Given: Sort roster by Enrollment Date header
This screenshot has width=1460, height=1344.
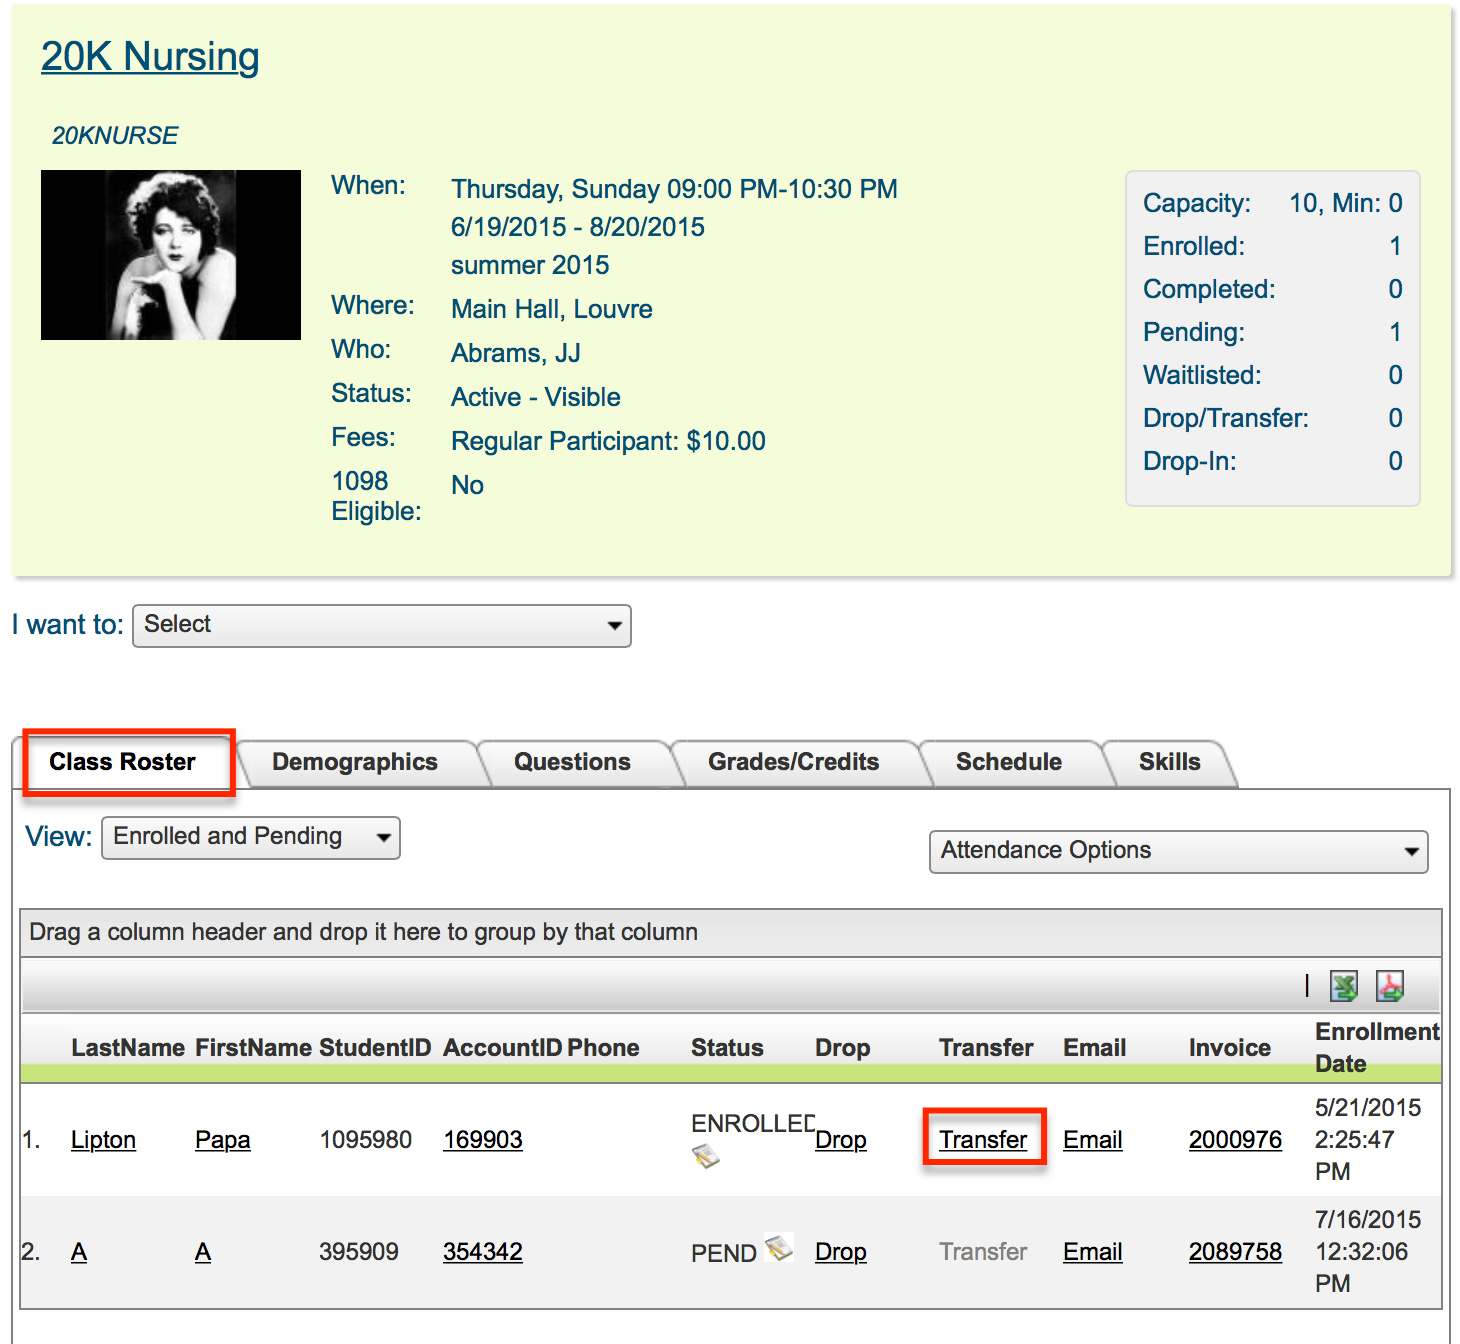Looking at the screenshot, I should click(x=1375, y=1047).
